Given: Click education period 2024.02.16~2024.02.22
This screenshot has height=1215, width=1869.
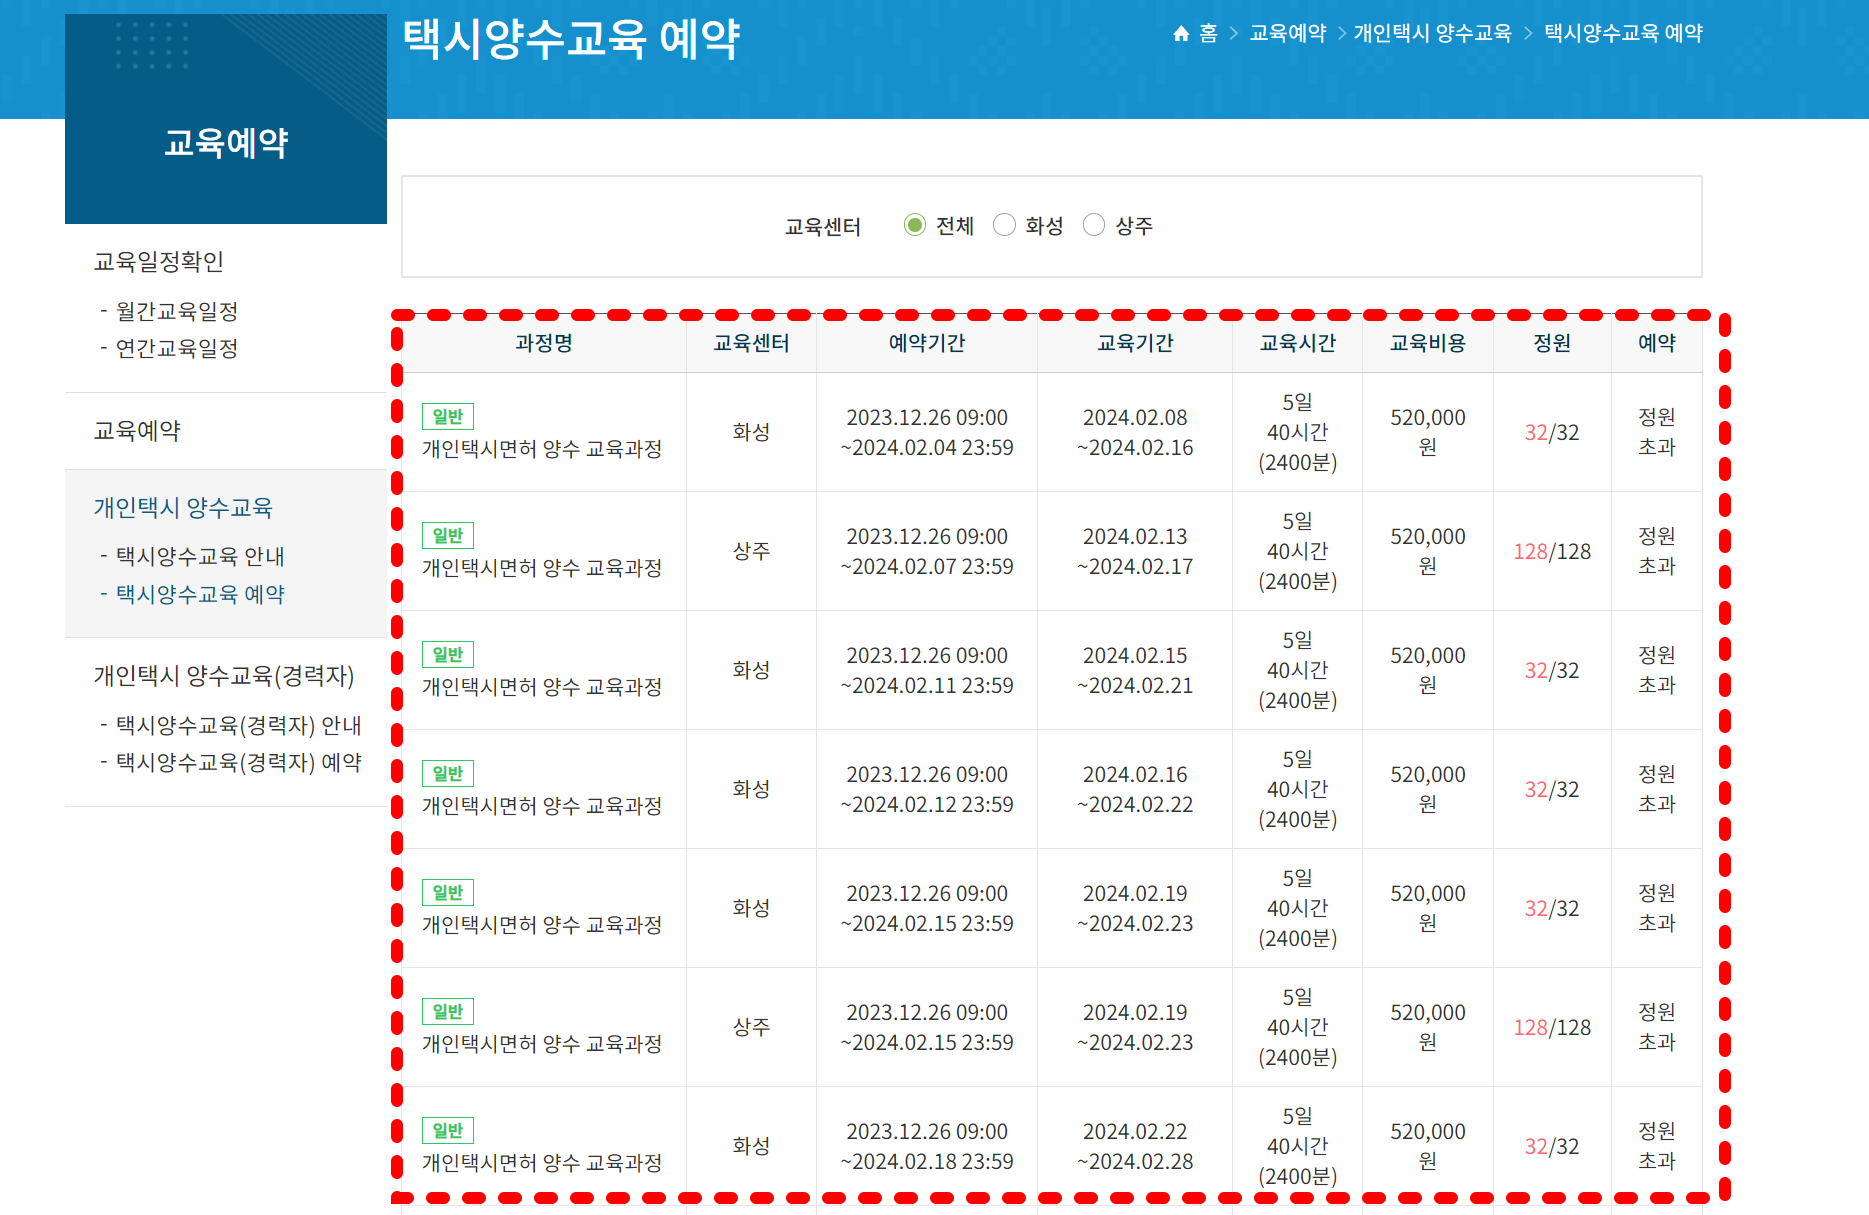Looking at the screenshot, I should click(x=1135, y=790).
